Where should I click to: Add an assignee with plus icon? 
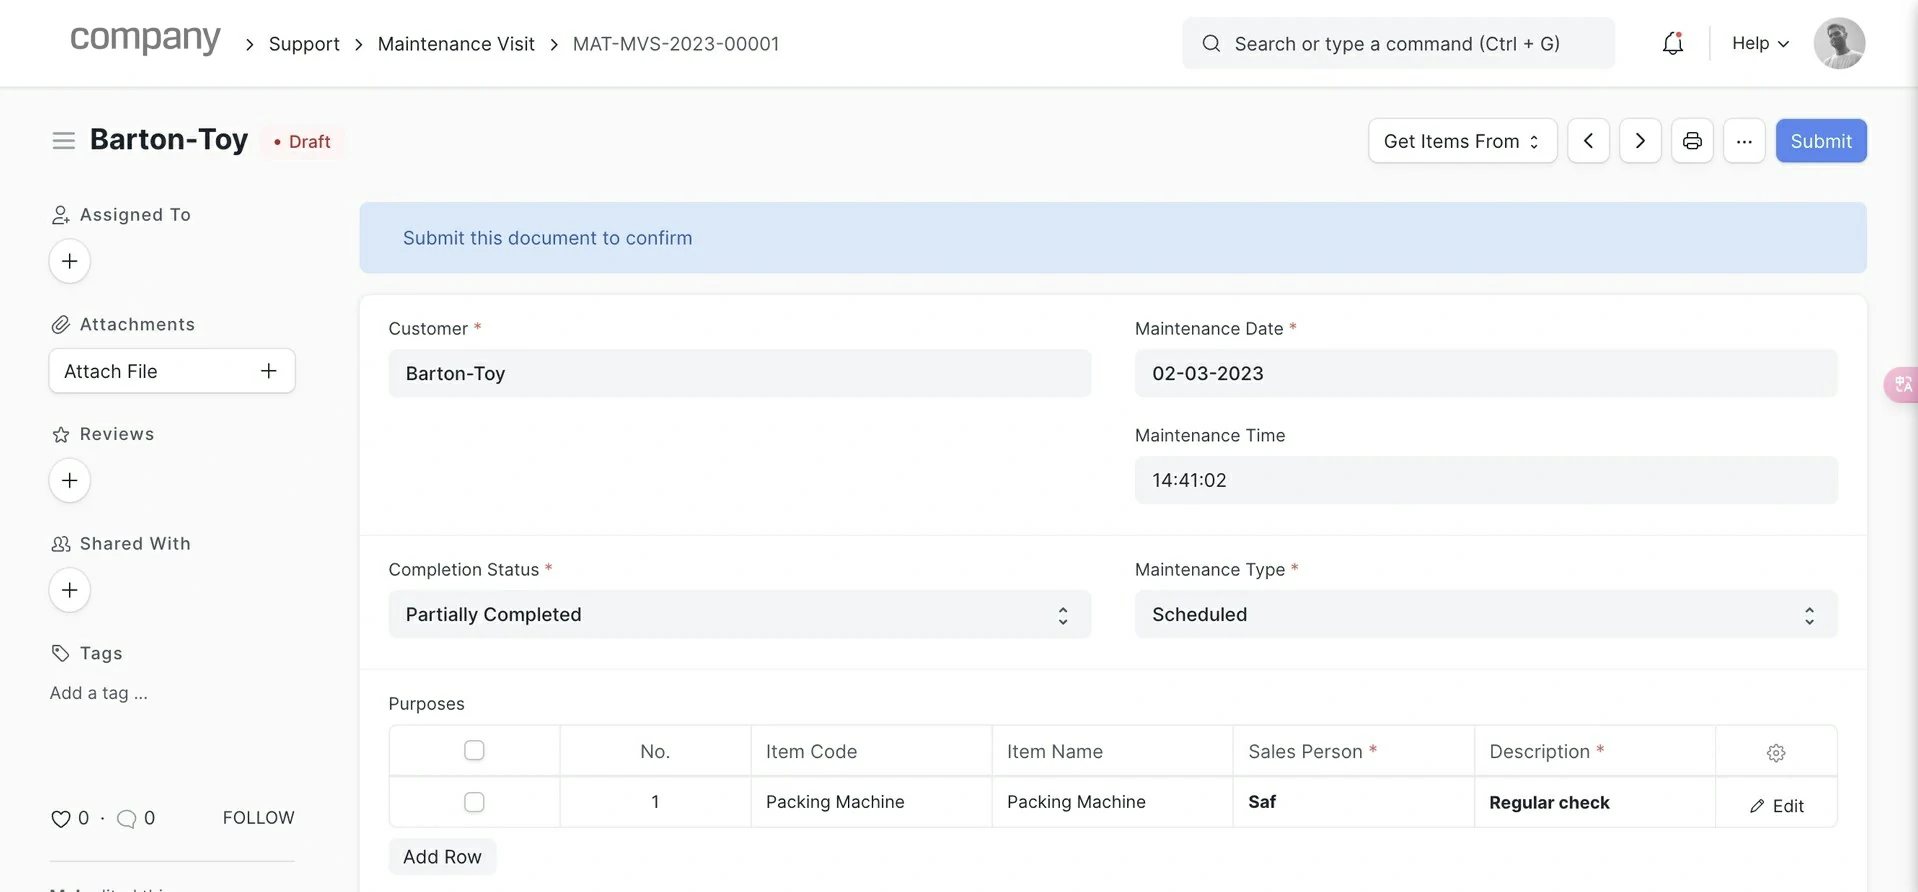(x=69, y=261)
